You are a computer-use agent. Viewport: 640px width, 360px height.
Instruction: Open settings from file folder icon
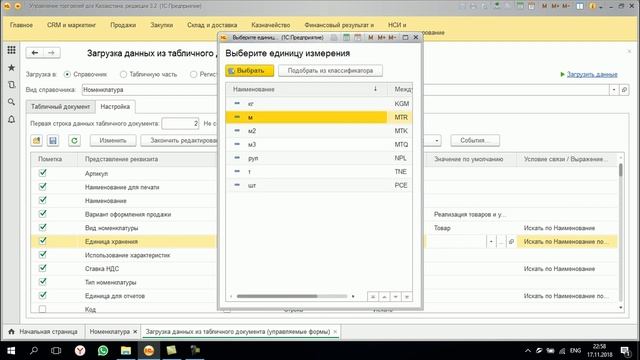pos(37,140)
